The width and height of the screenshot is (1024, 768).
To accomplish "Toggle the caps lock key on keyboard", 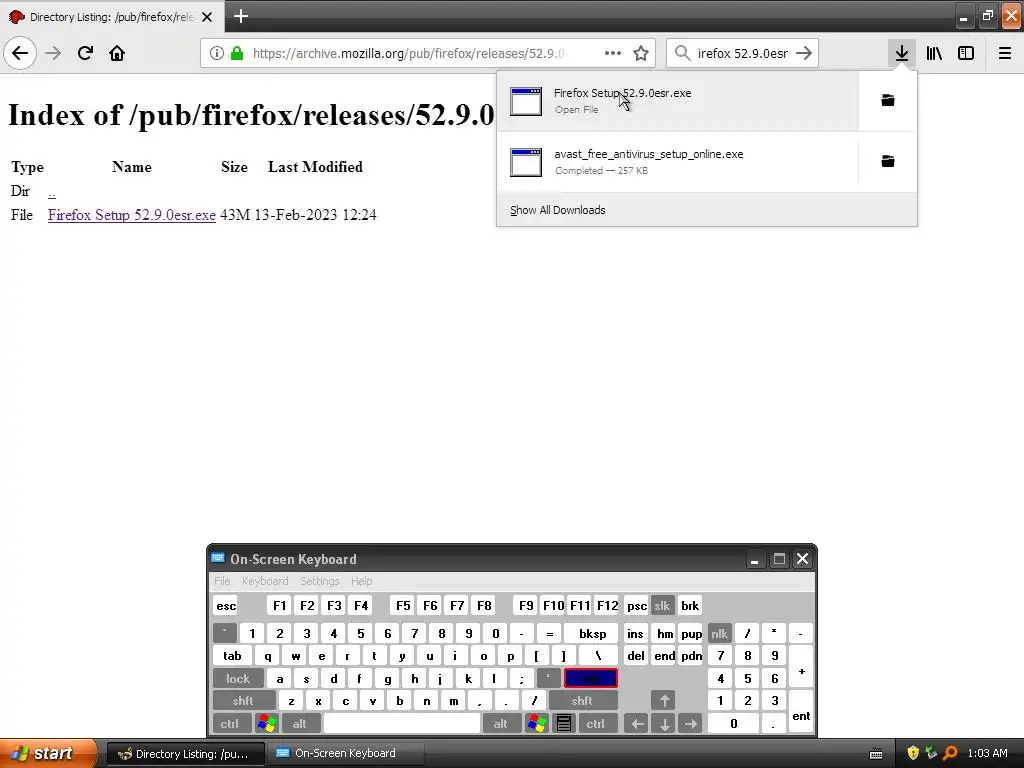I will 238,679.
